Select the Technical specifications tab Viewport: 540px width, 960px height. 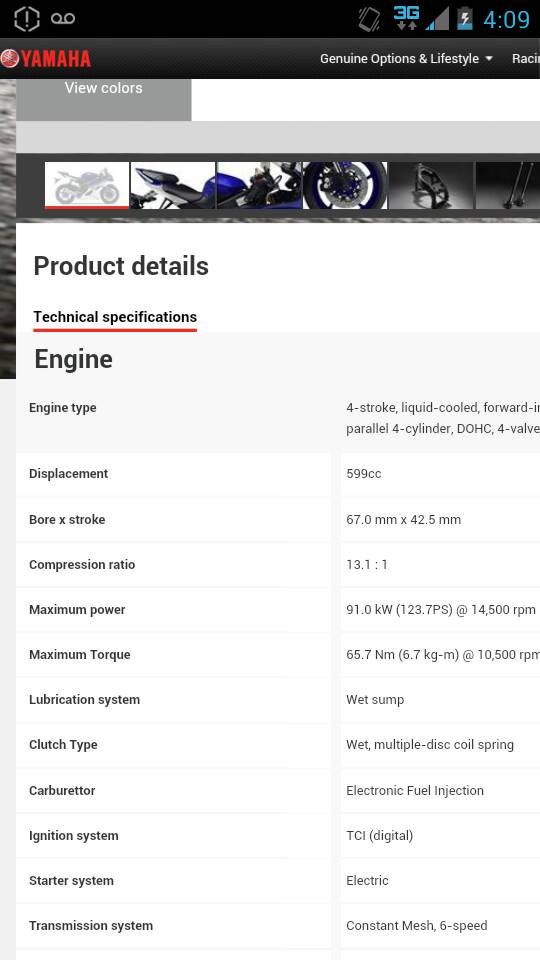pos(115,317)
